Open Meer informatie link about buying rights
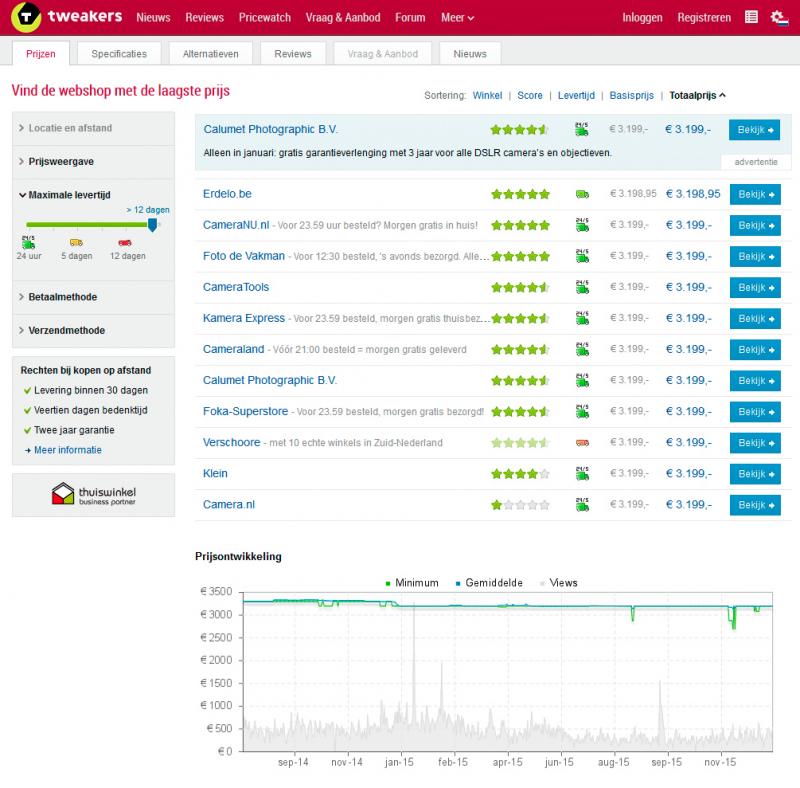800x788 pixels. tap(67, 450)
